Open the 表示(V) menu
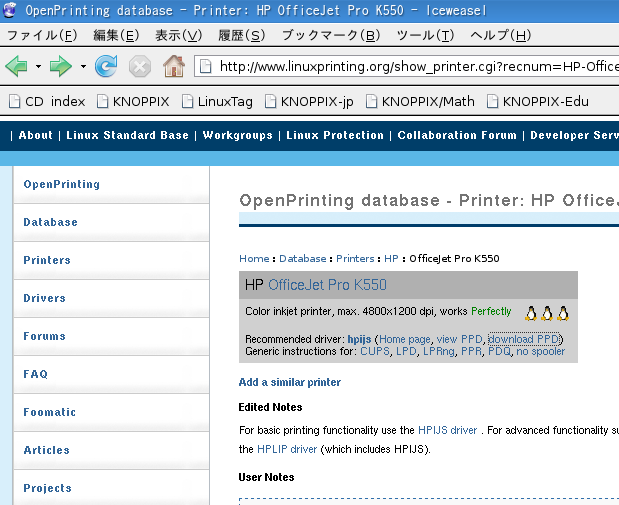The image size is (619, 505). coord(178,36)
